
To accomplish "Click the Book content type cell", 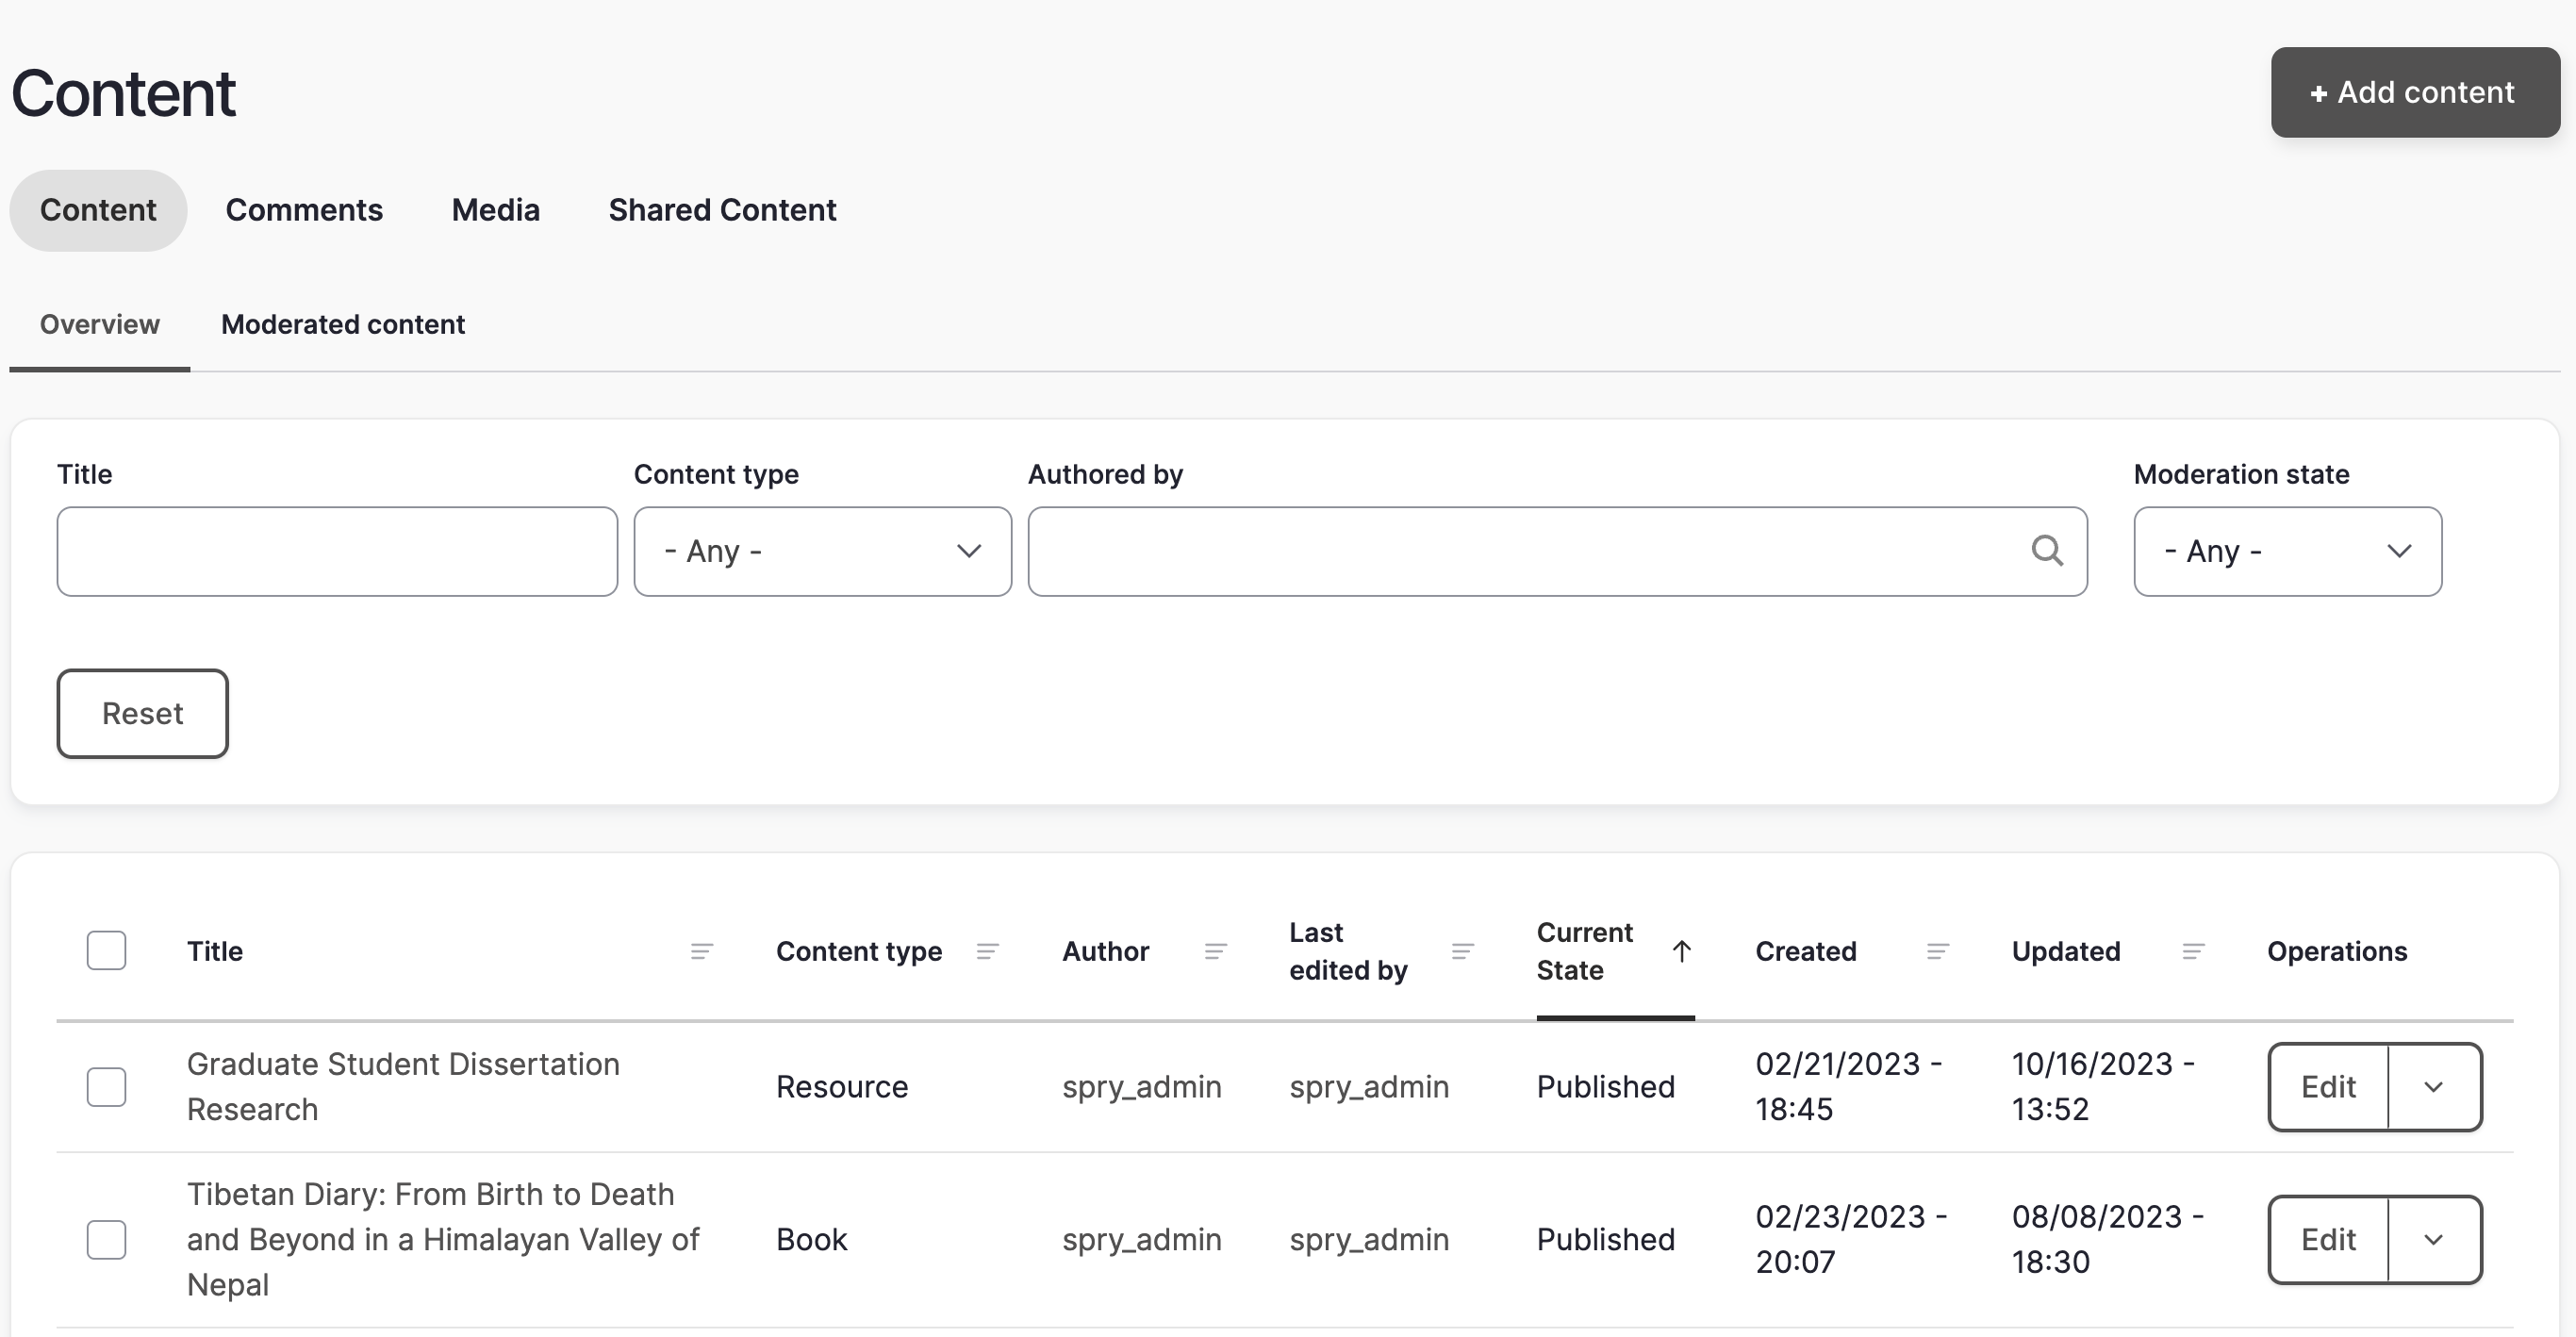I will click(x=812, y=1240).
